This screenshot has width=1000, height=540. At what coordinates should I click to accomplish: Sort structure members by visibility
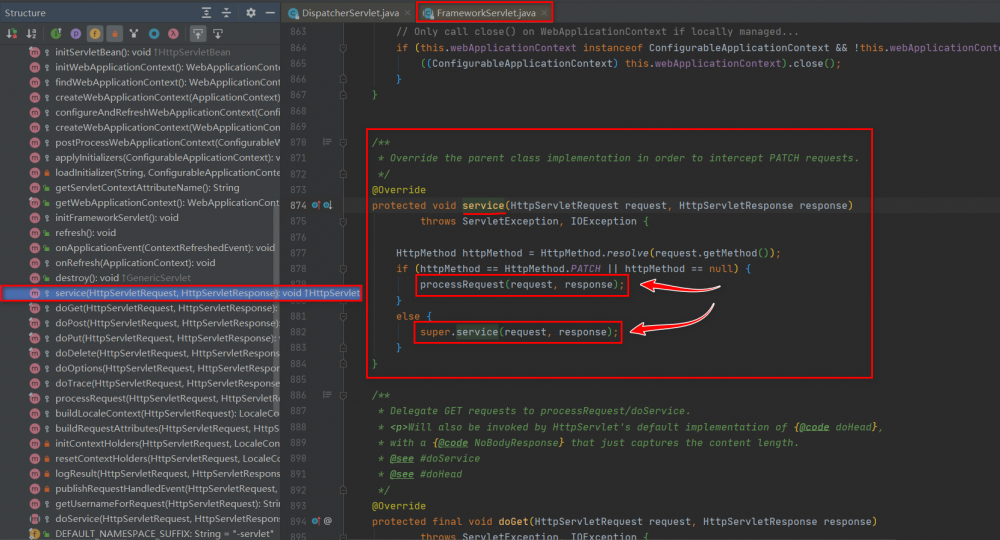click(11, 33)
